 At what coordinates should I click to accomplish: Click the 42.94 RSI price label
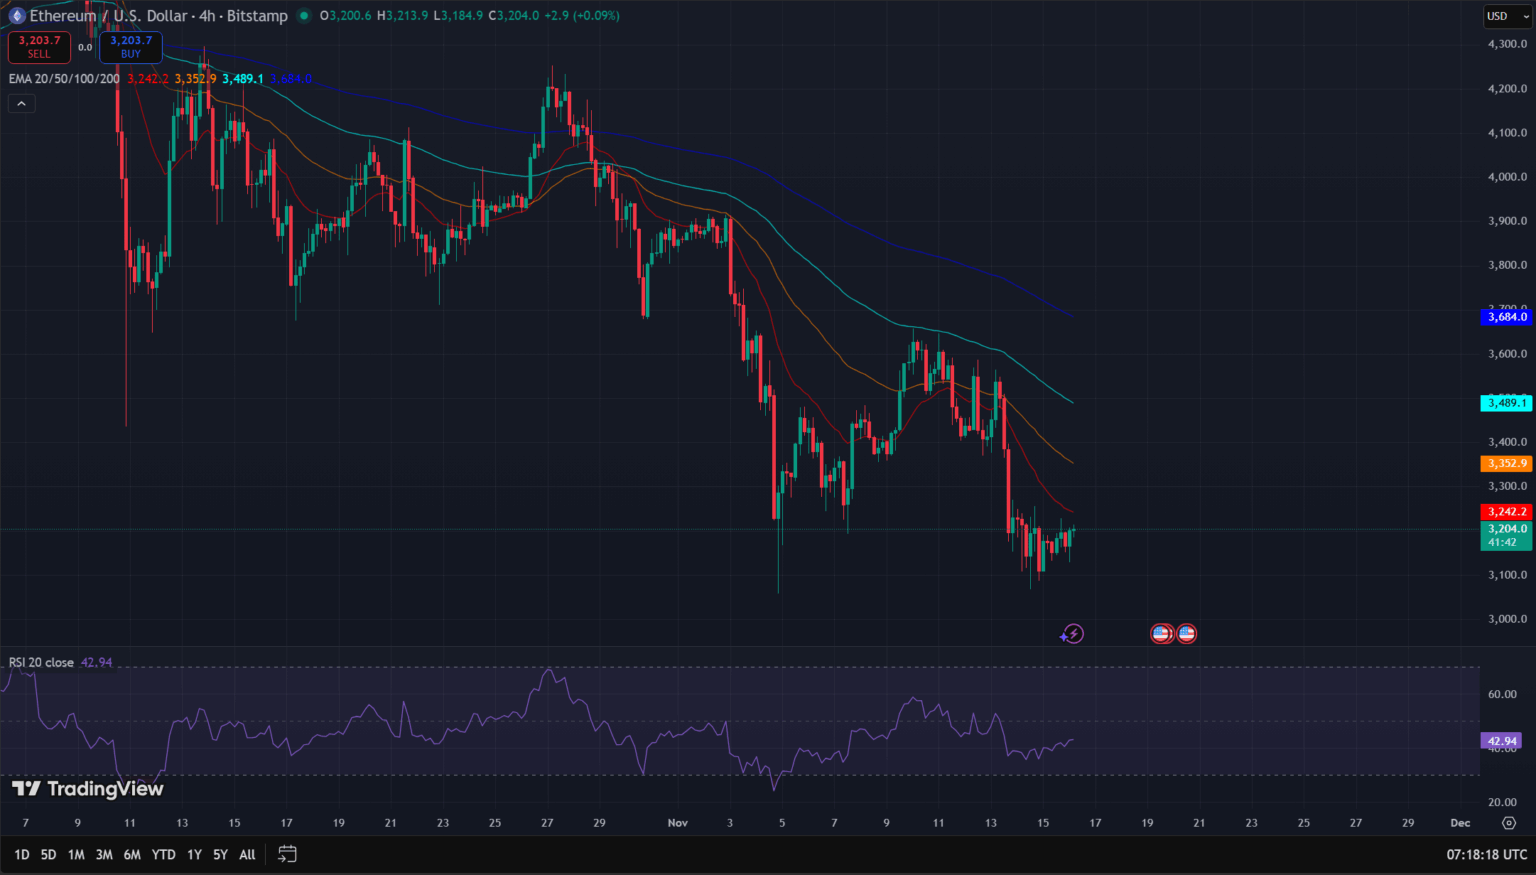(1500, 739)
